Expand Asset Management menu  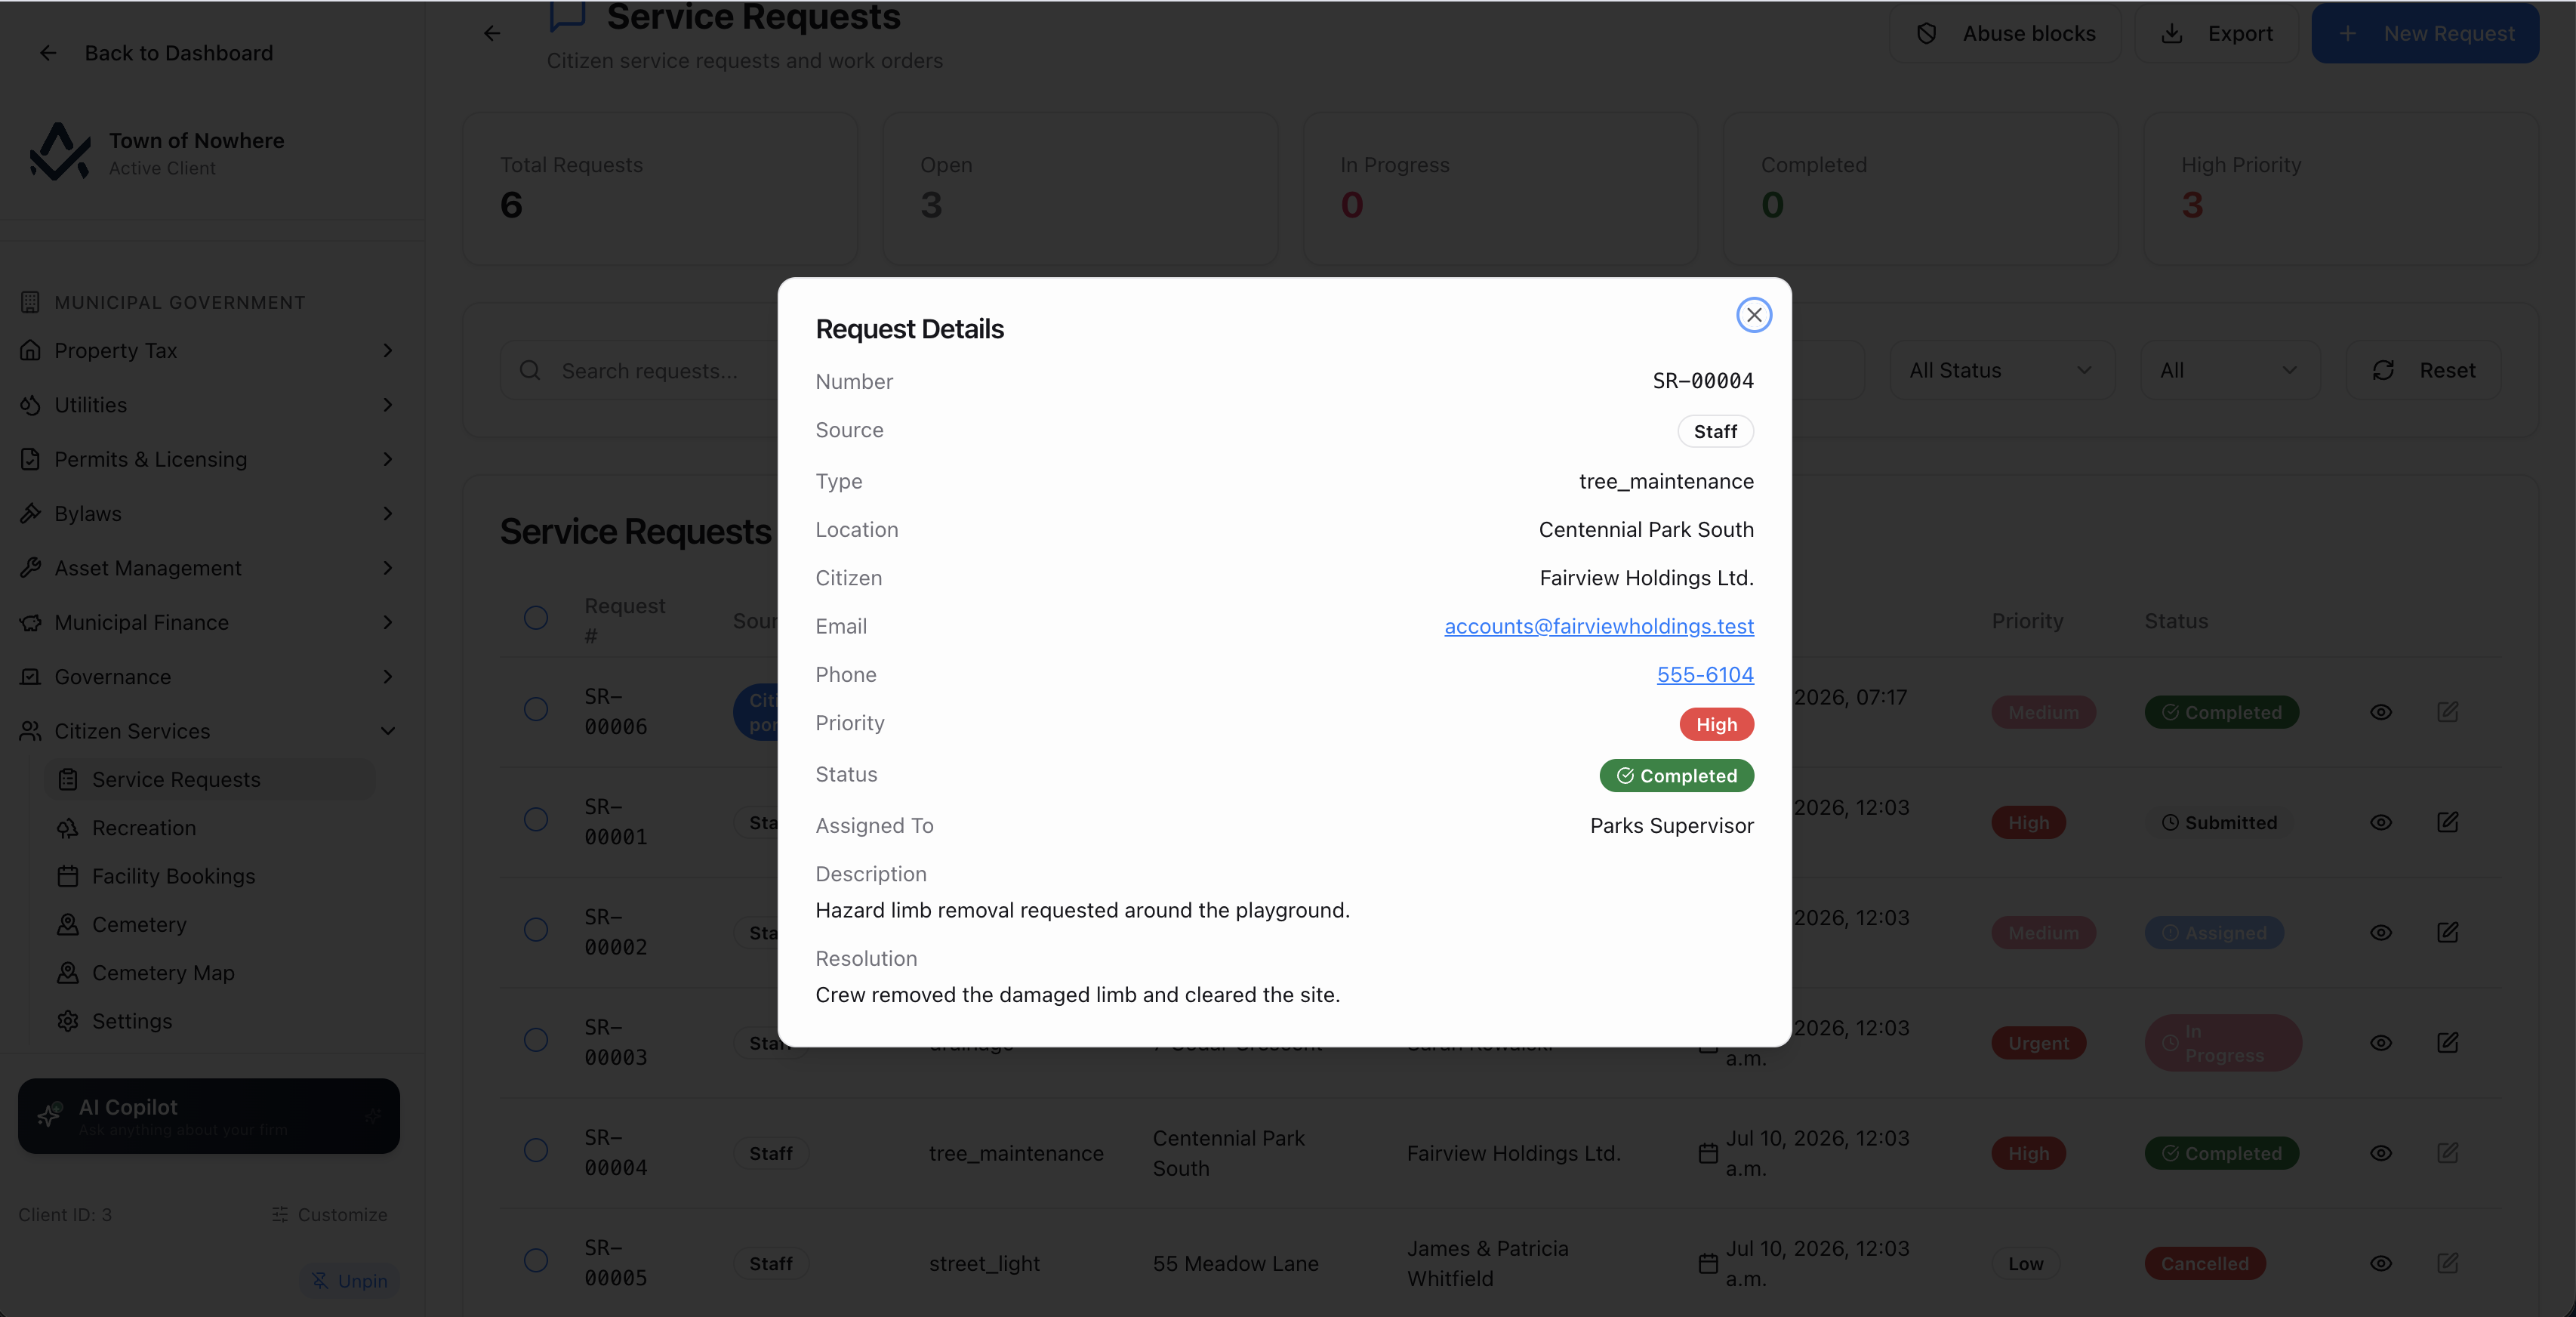(x=208, y=568)
